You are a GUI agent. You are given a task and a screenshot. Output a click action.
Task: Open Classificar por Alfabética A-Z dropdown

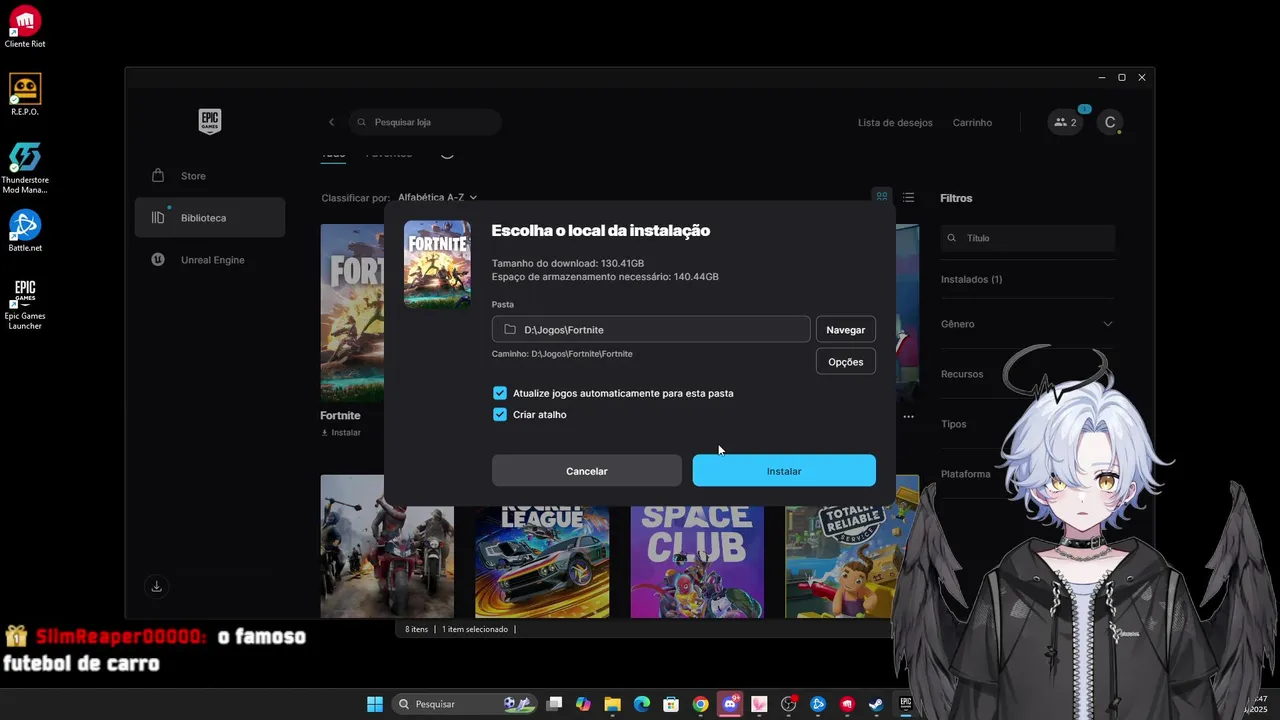click(x=437, y=198)
